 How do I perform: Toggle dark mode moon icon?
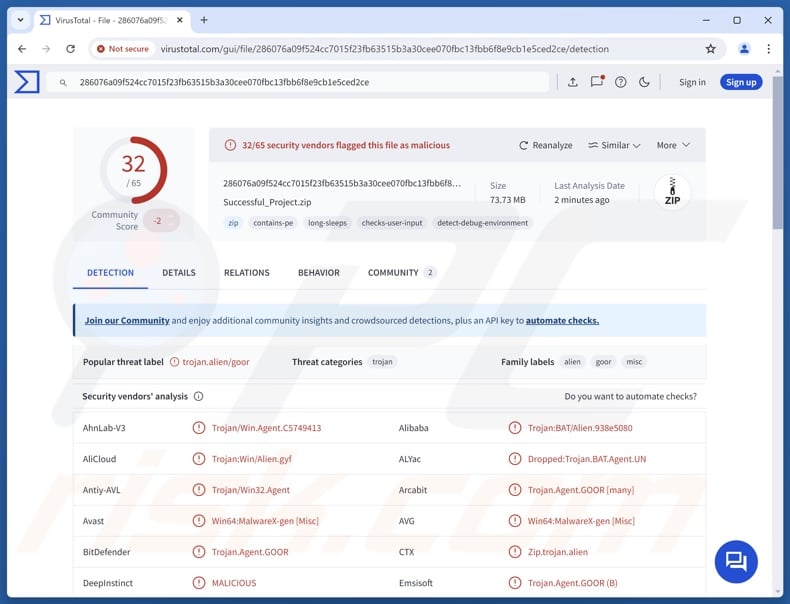(645, 82)
